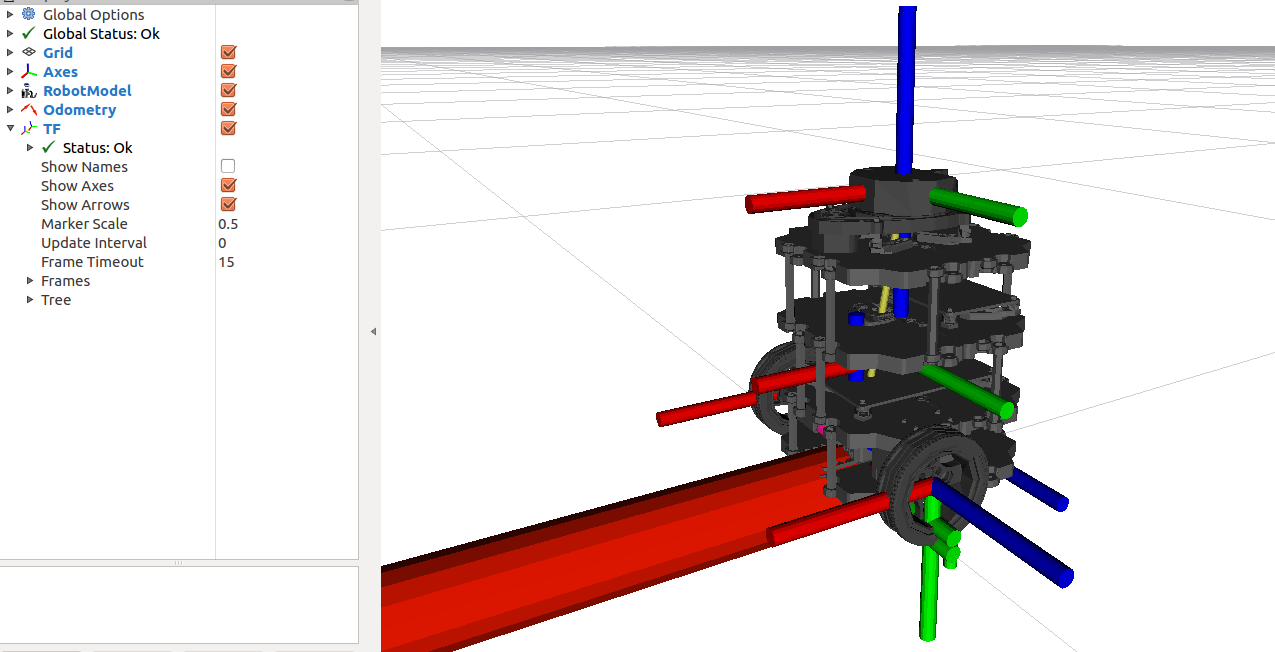
Task: Uncheck Show Arrows for TF
Action: click(228, 204)
